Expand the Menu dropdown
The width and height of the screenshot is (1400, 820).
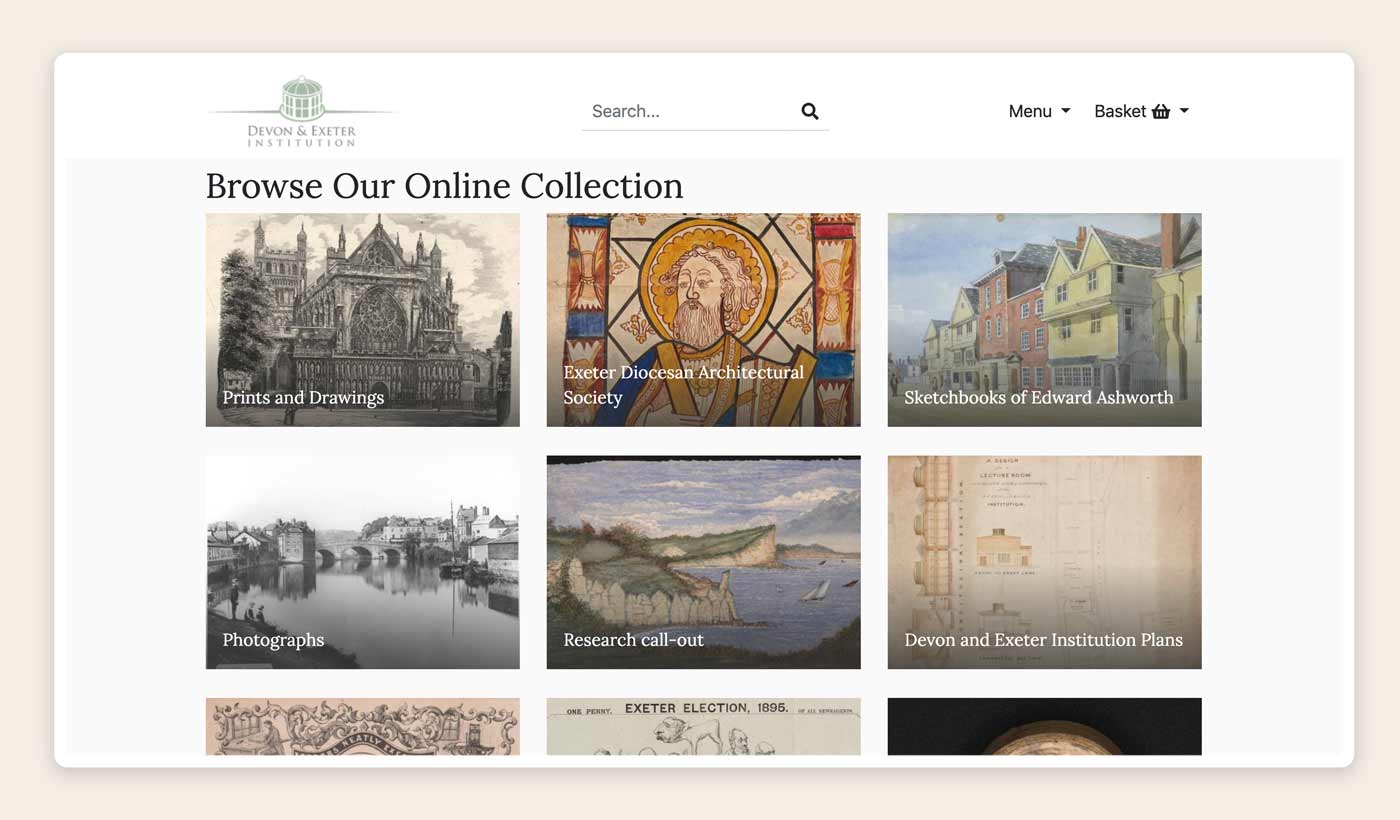pos(1038,111)
